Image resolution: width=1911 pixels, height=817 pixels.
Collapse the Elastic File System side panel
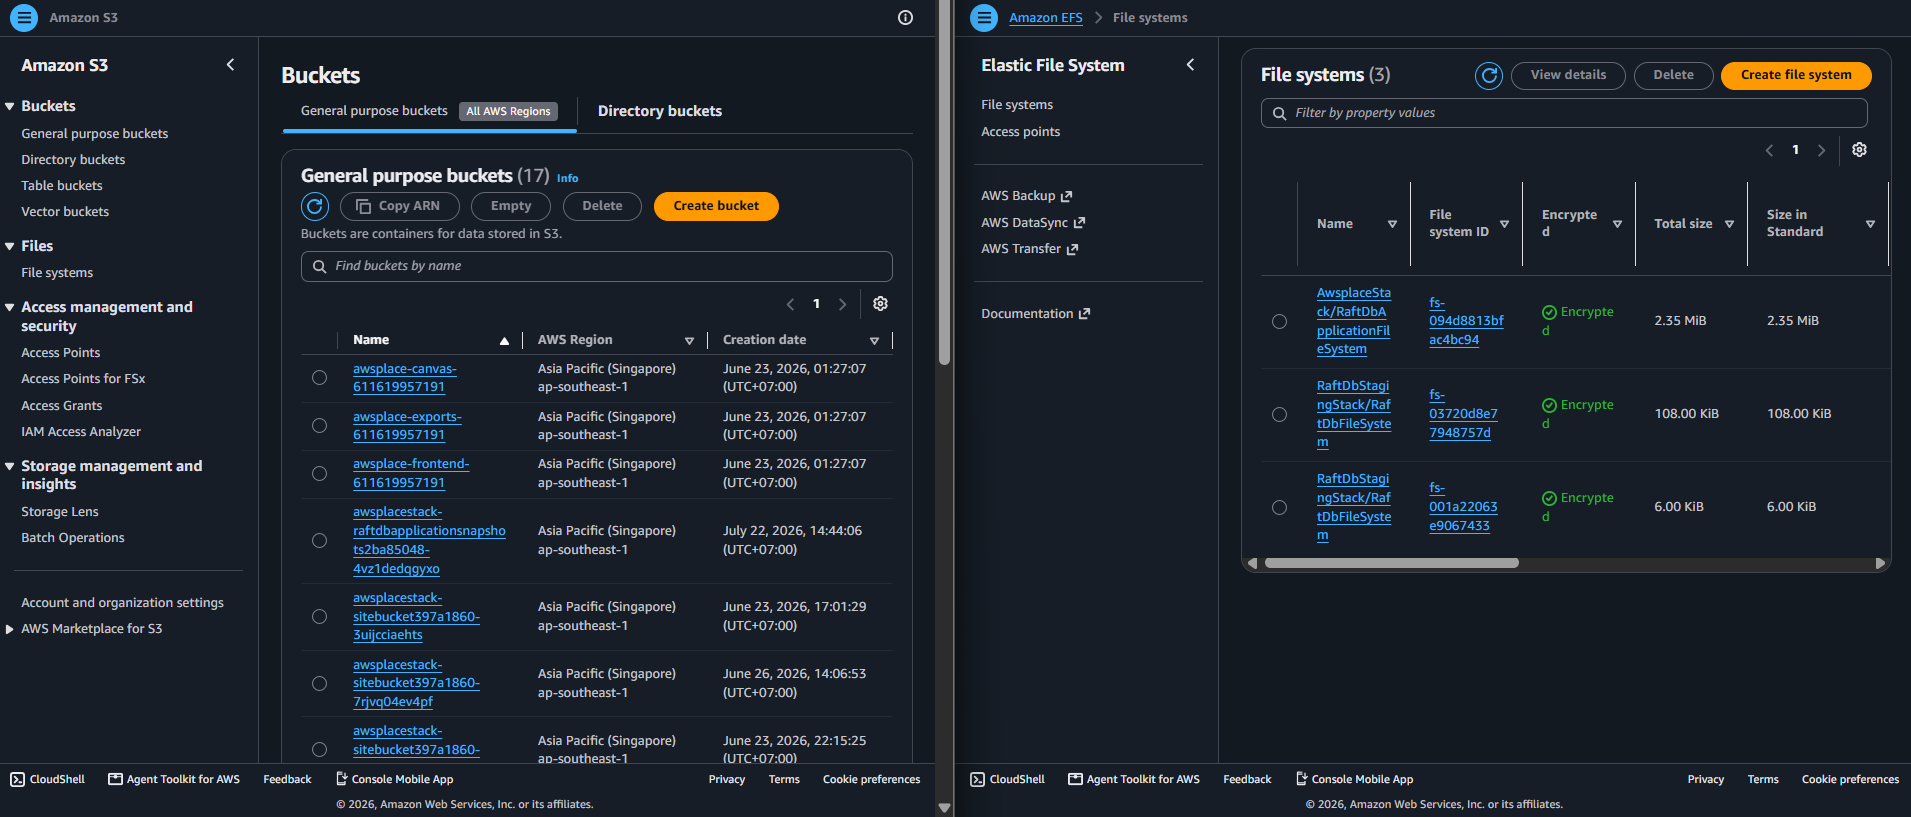pyautogui.click(x=1190, y=65)
